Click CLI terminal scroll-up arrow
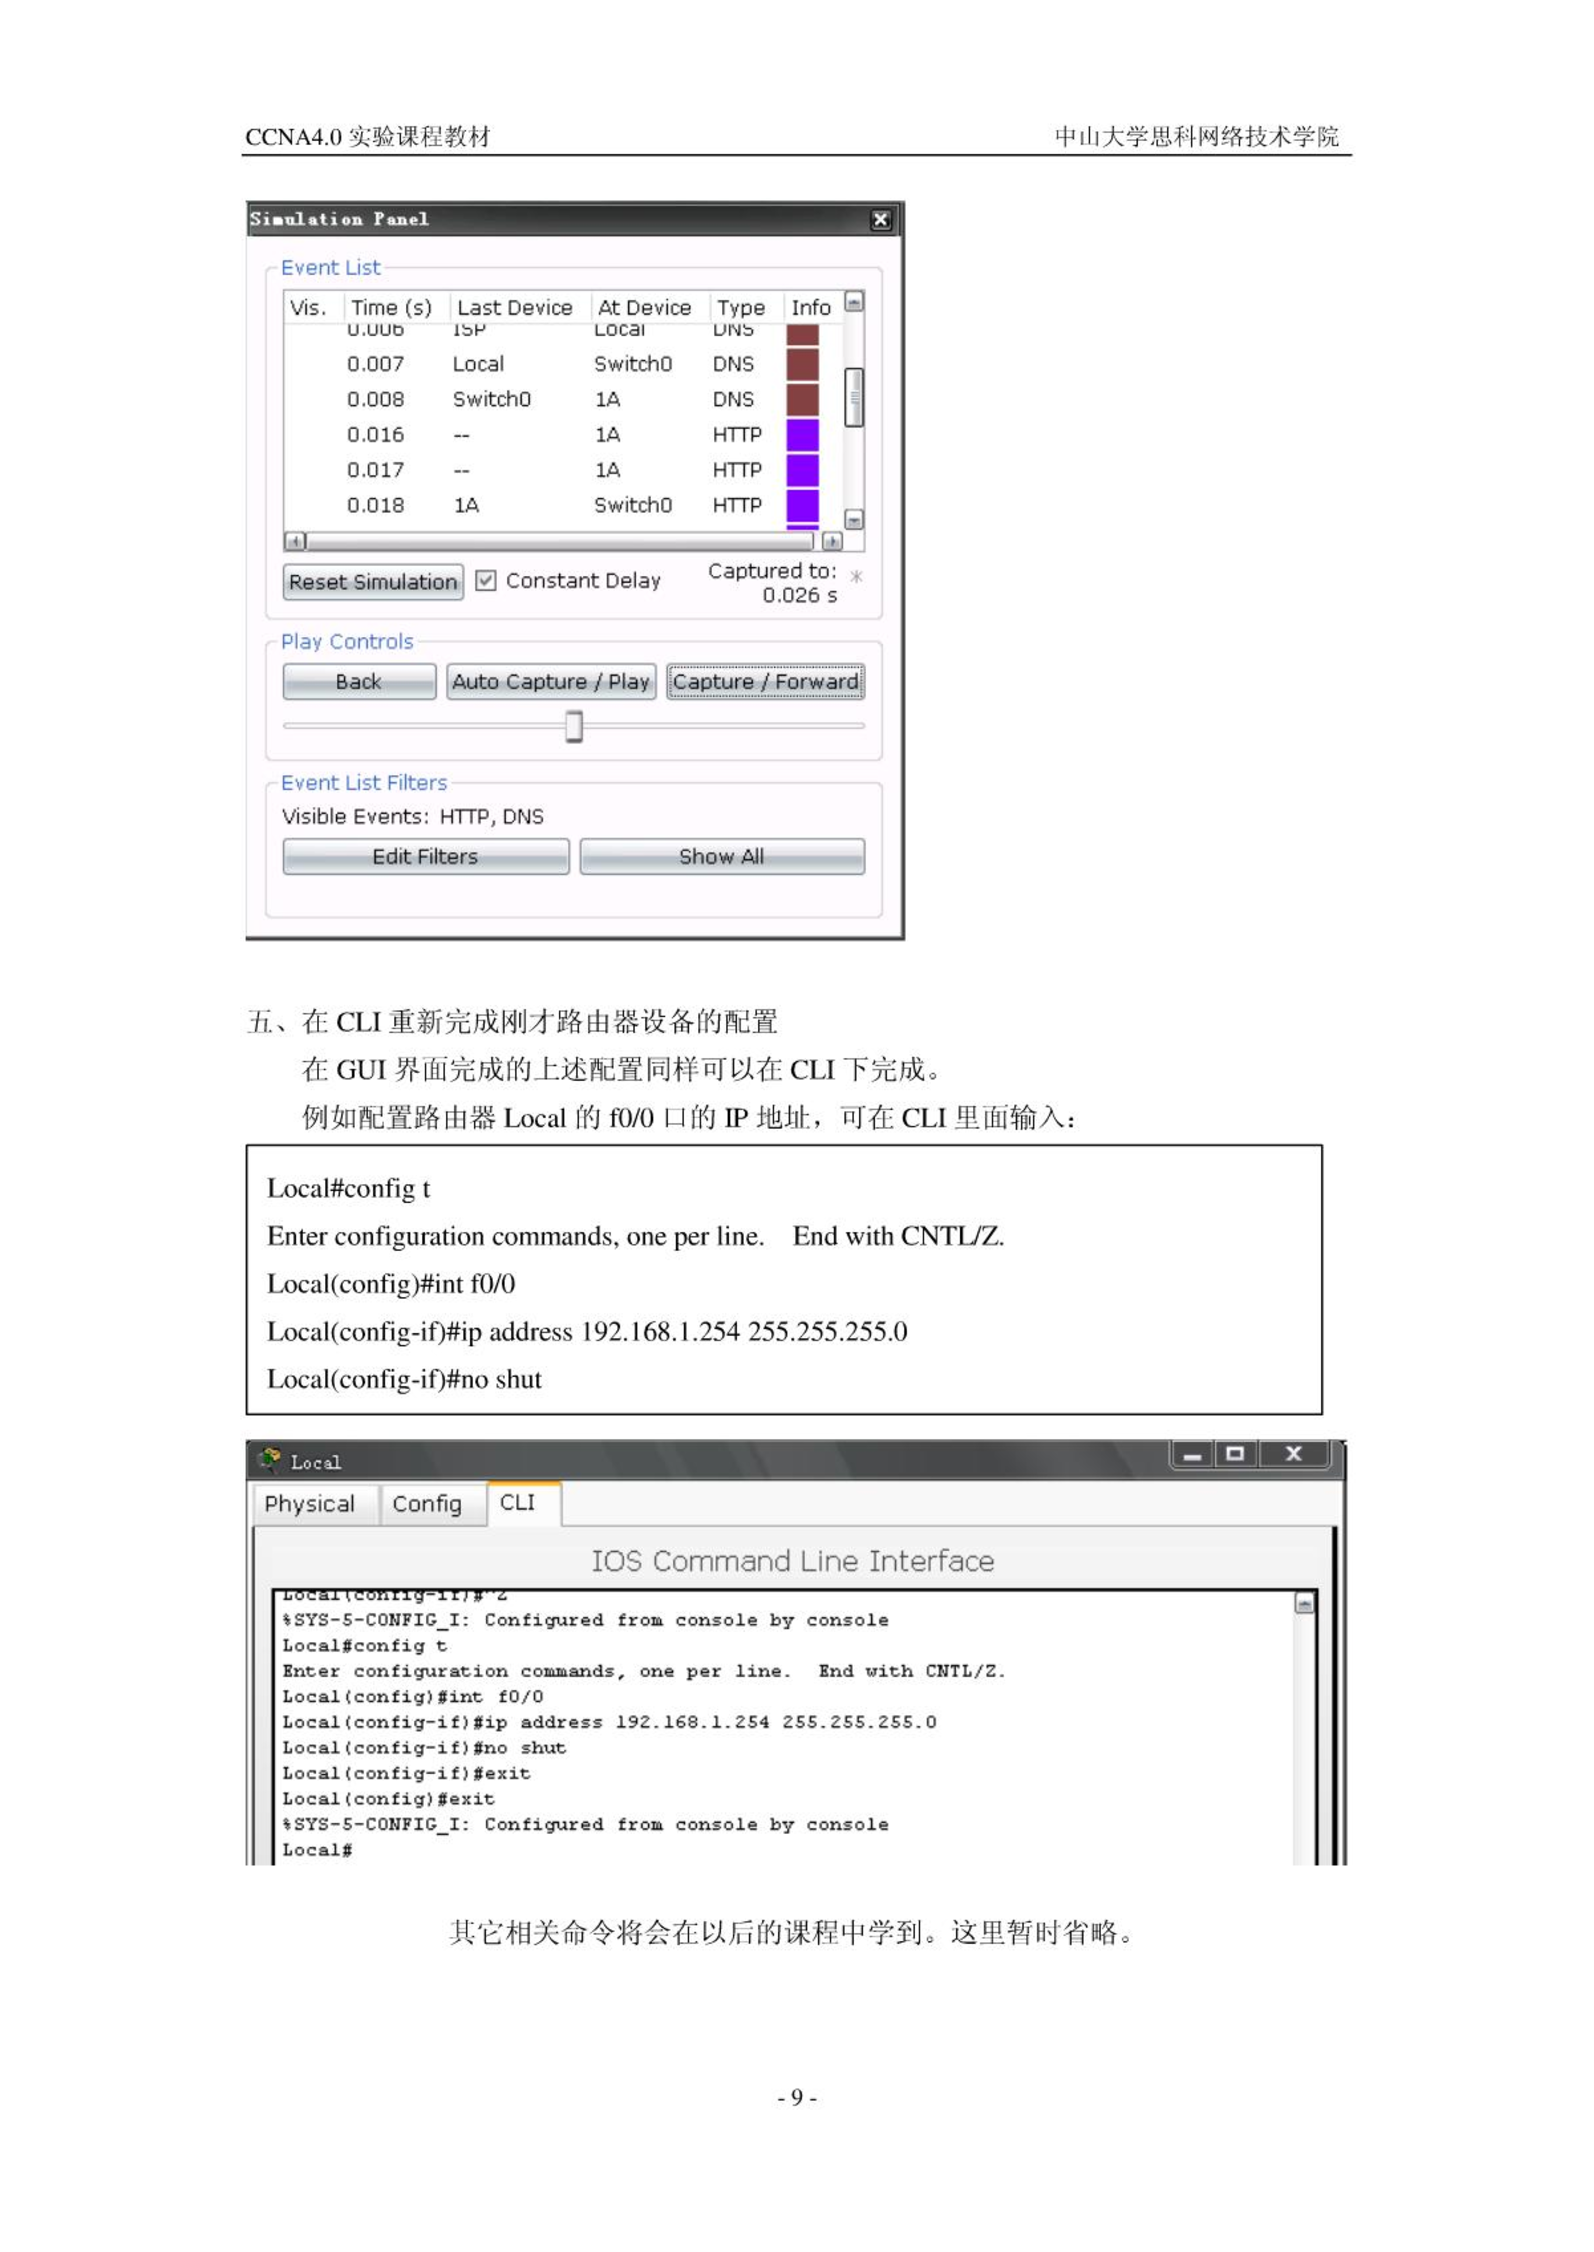 click(x=1304, y=1603)
